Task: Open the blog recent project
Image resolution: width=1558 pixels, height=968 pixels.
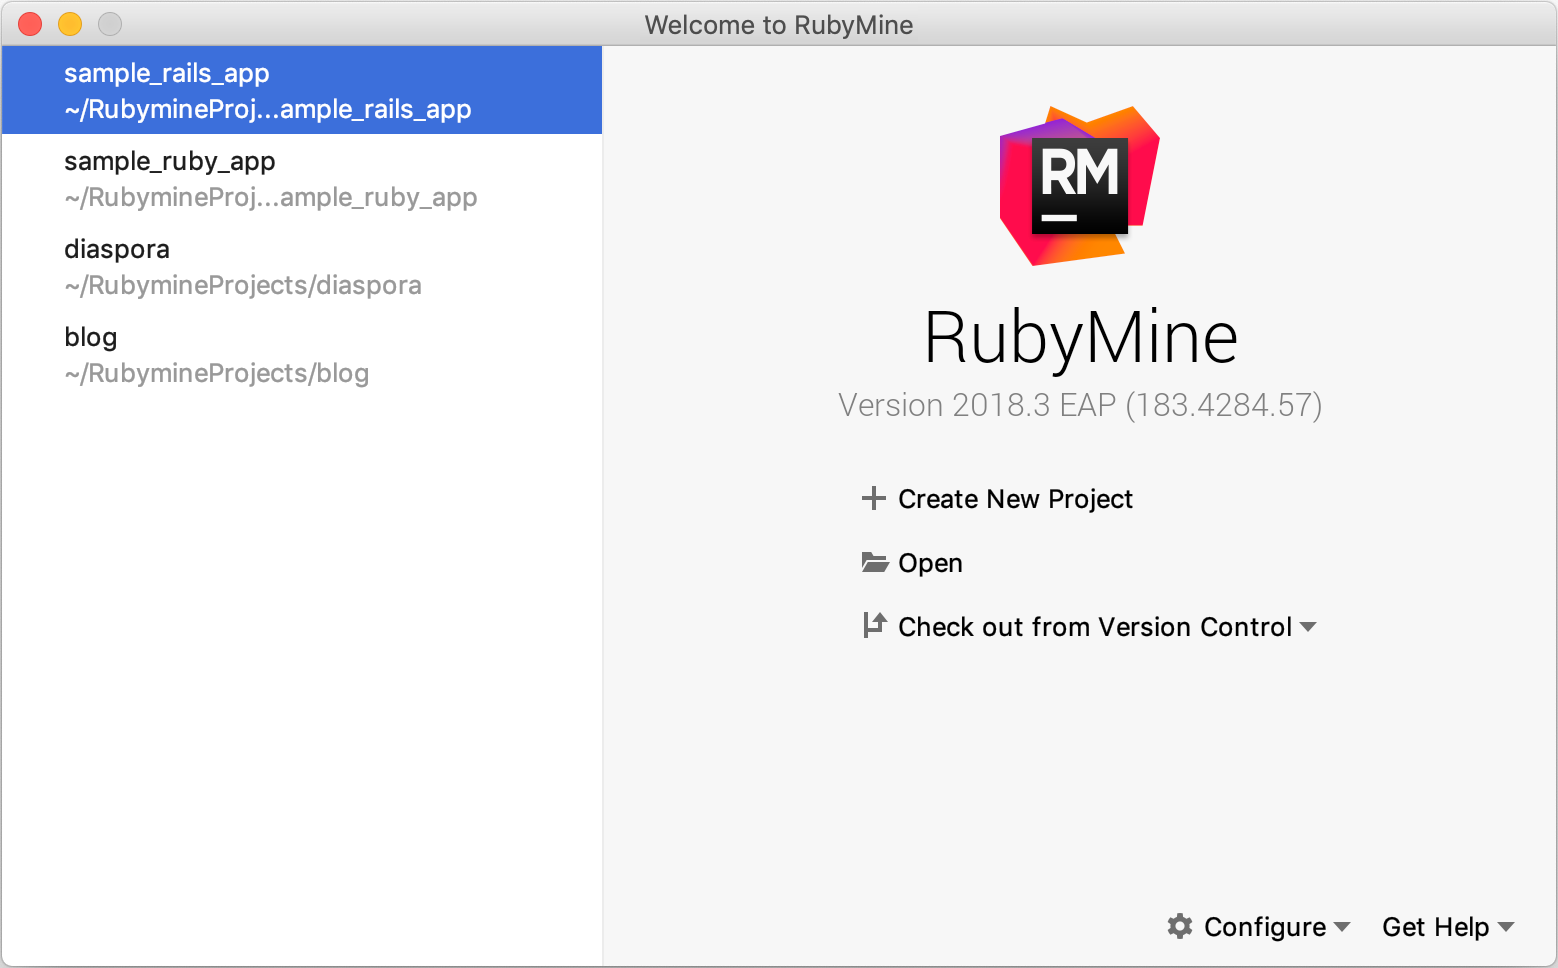Action: coord(302,354)
